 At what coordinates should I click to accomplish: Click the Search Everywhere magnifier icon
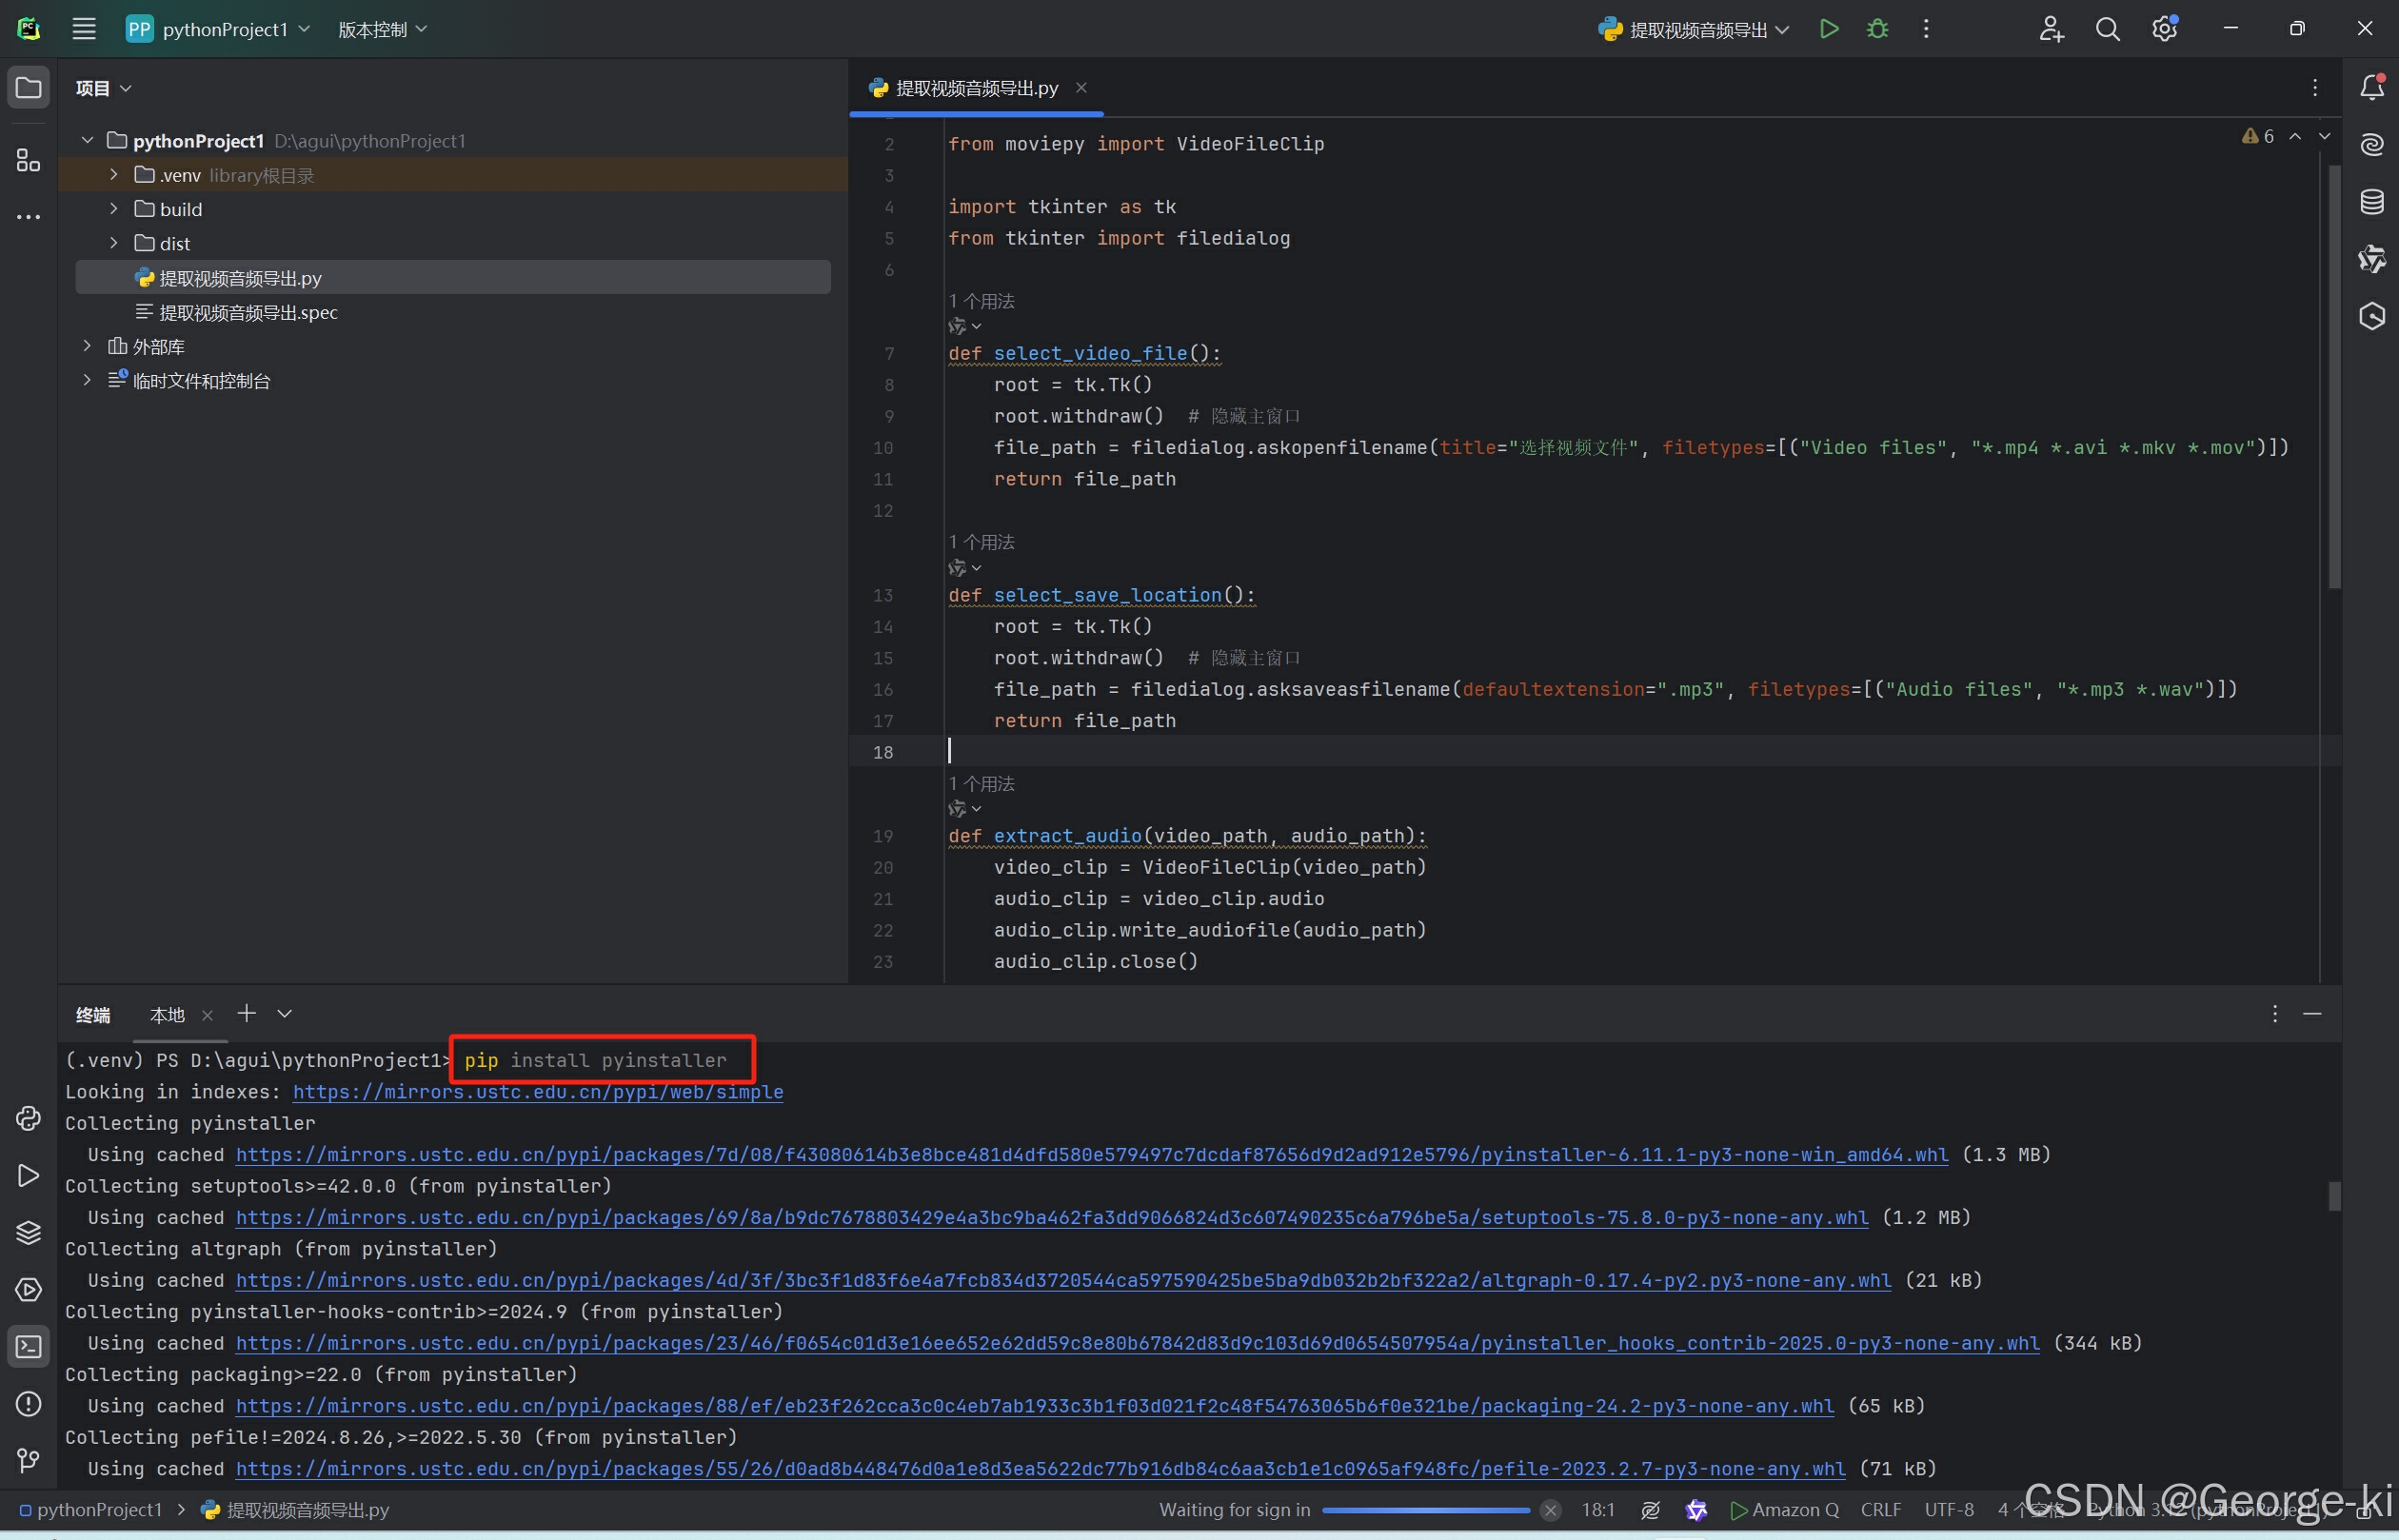(x=2107, y=29)
